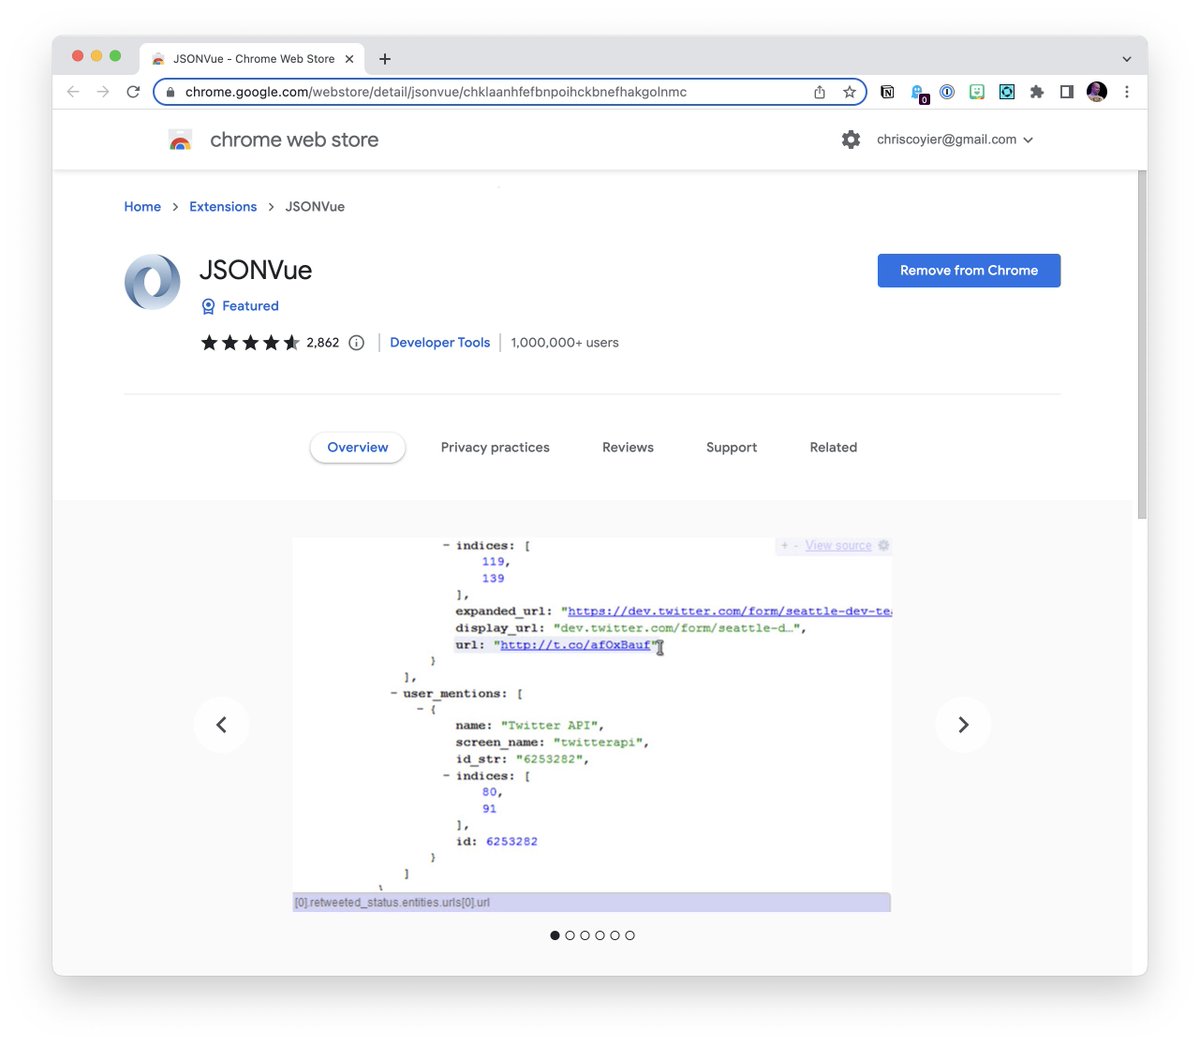Click the 1,000,000+ users text
The image size is (1200, 1045).
[565, 342]
